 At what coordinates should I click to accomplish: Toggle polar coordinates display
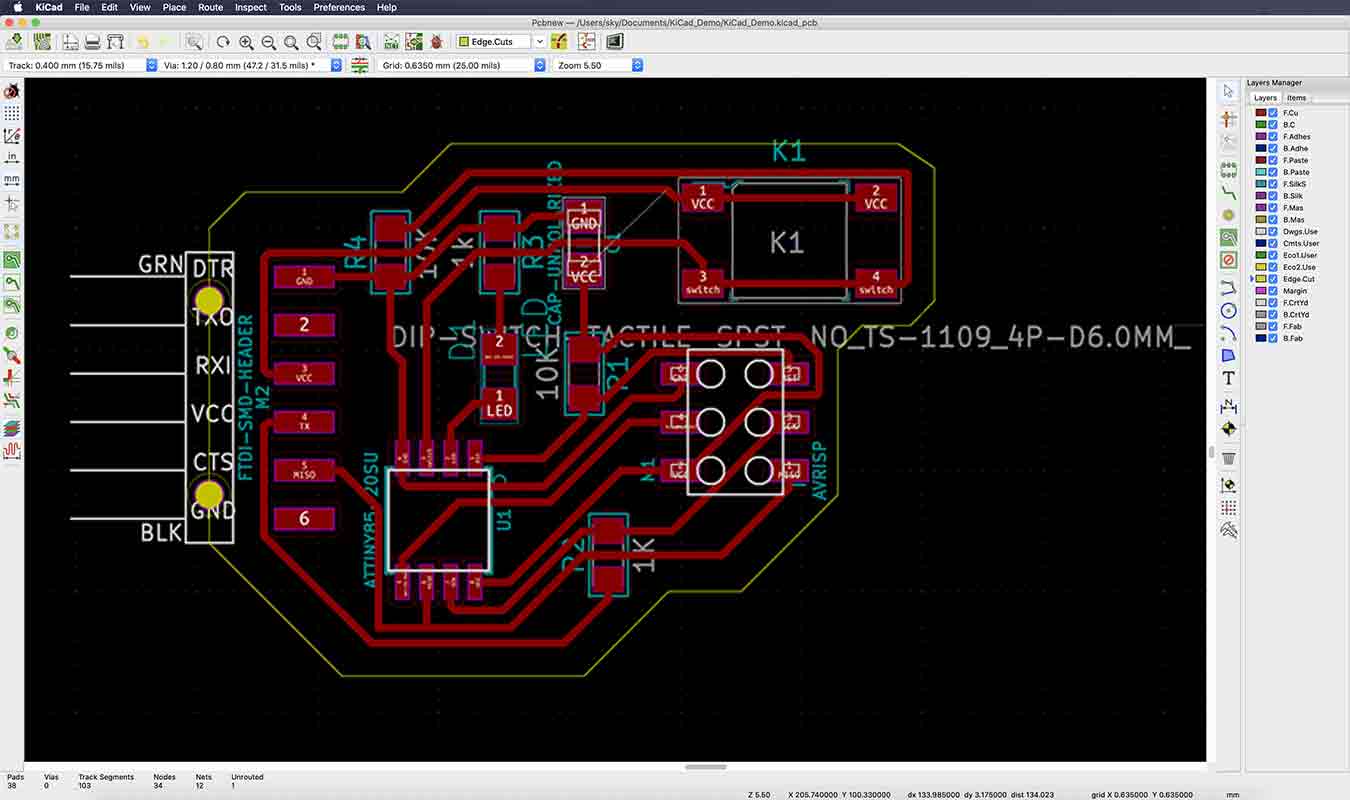[12, 136]
